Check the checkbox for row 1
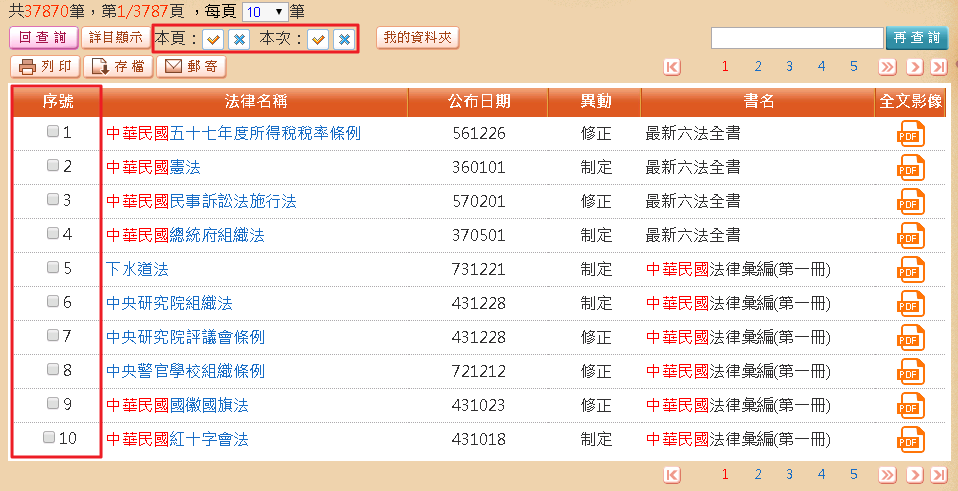 pyautogui.click(x=53, y=132)
